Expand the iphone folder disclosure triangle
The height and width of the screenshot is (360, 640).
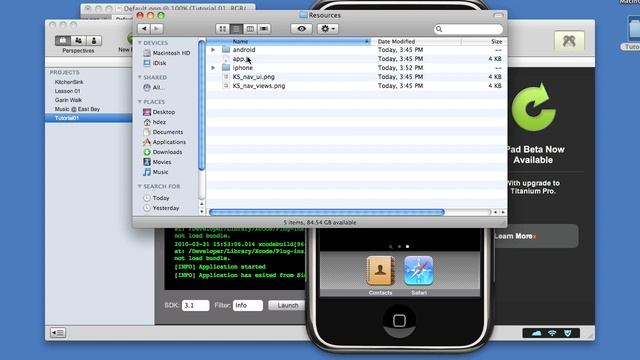click(213, 68)
